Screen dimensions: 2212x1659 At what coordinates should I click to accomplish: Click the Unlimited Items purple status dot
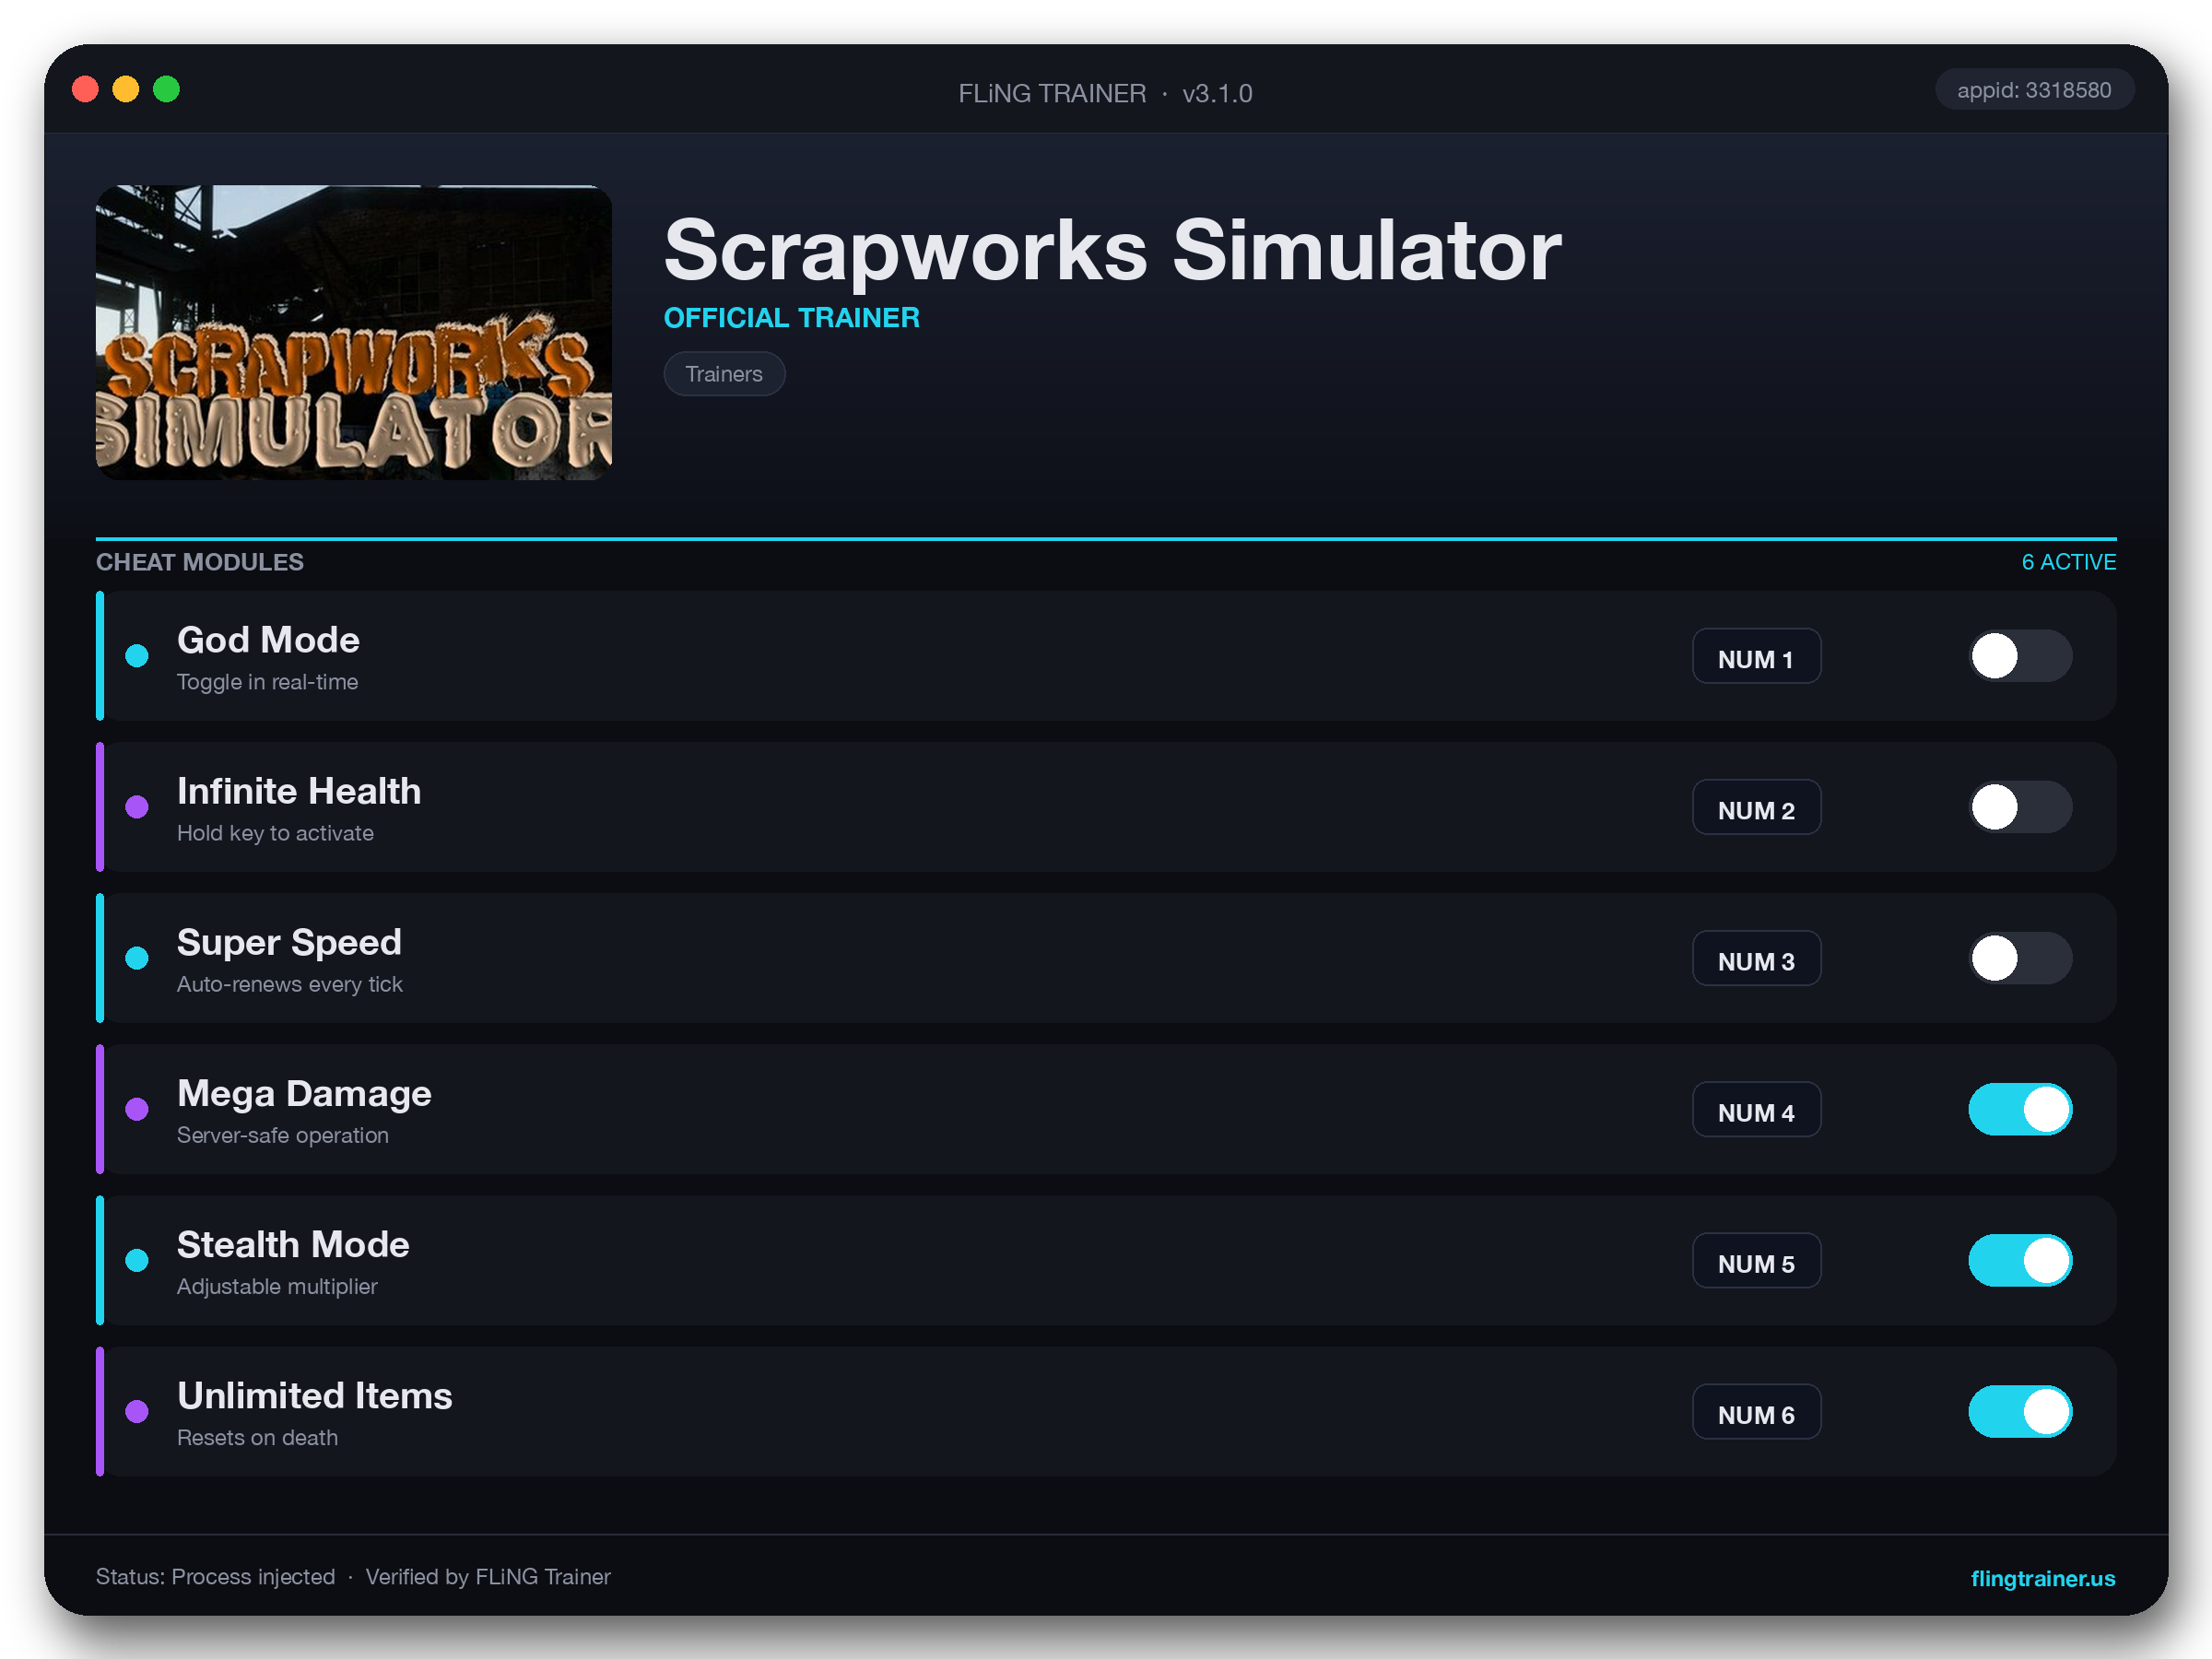point(137,1411)
